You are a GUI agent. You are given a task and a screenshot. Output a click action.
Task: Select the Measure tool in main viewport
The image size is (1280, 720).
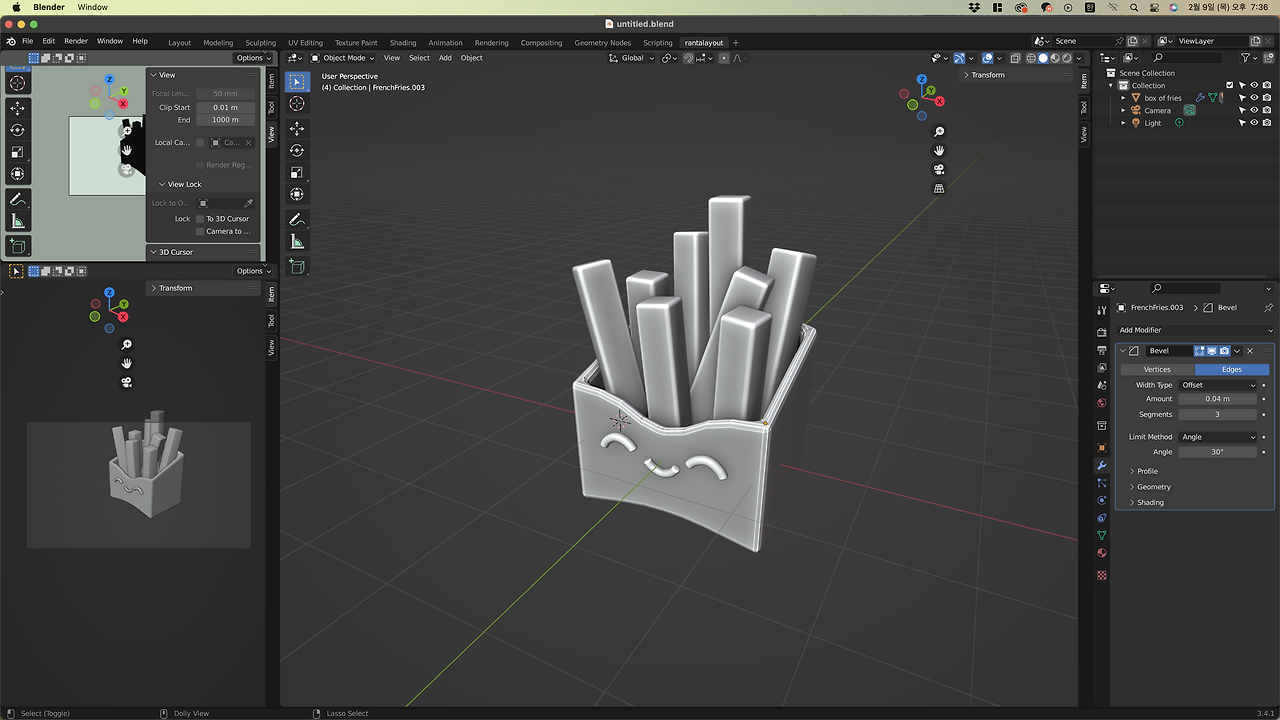[297, 241]
